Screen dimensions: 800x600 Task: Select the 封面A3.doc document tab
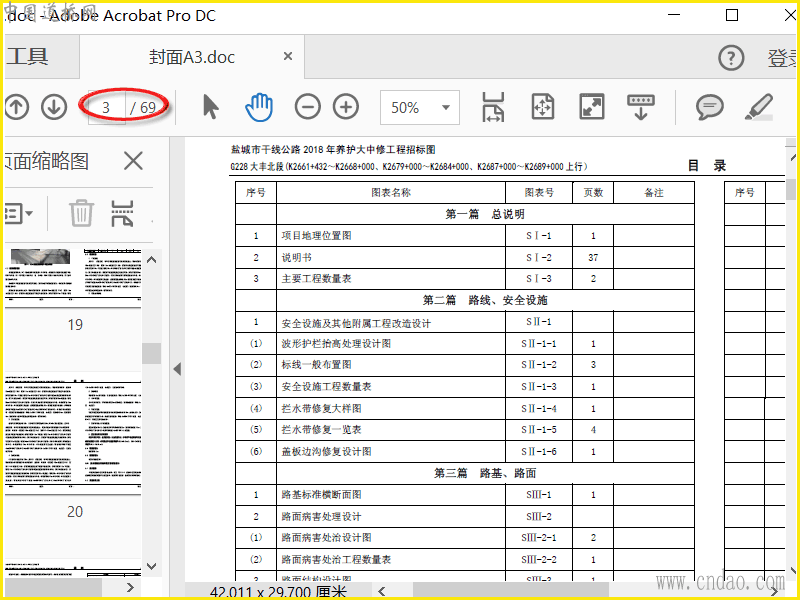(192, 57)
